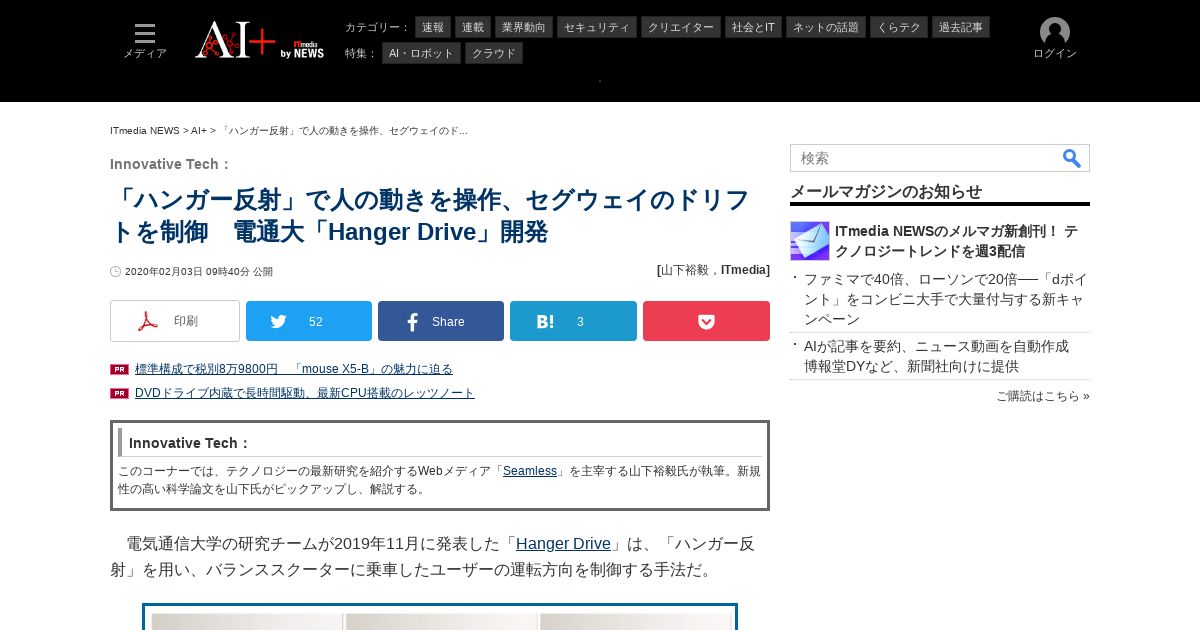
Task: Select the セキュリティ category
Action: tap(597, 27)
